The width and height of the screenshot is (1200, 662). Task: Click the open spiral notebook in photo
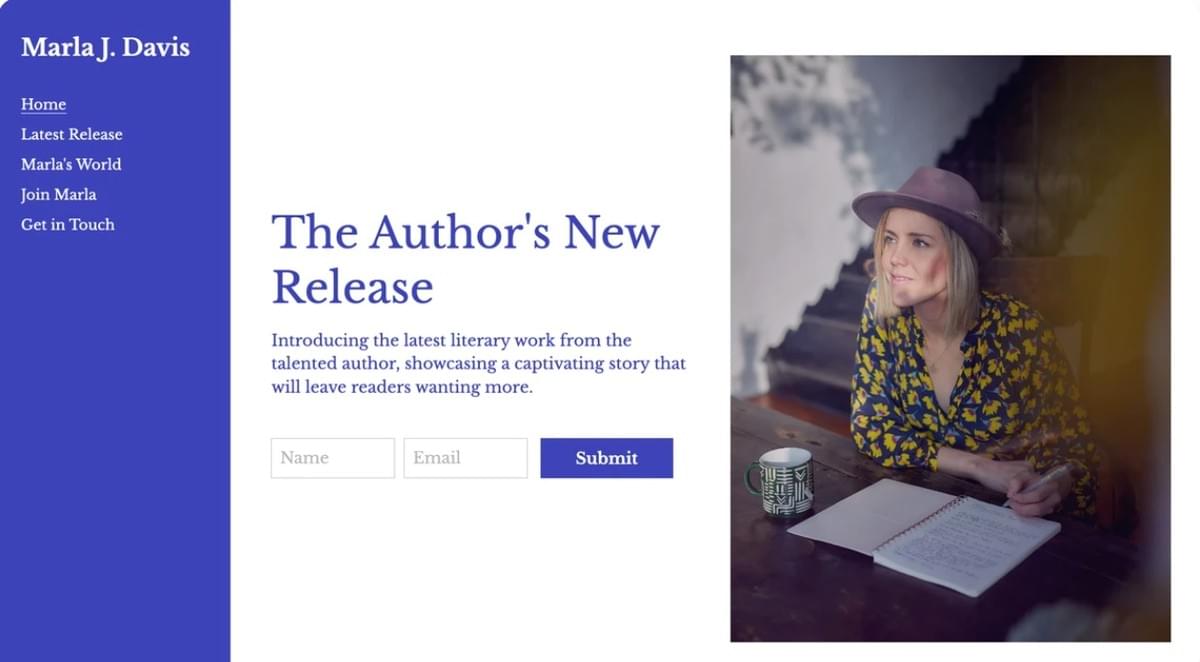pos(924,535)
